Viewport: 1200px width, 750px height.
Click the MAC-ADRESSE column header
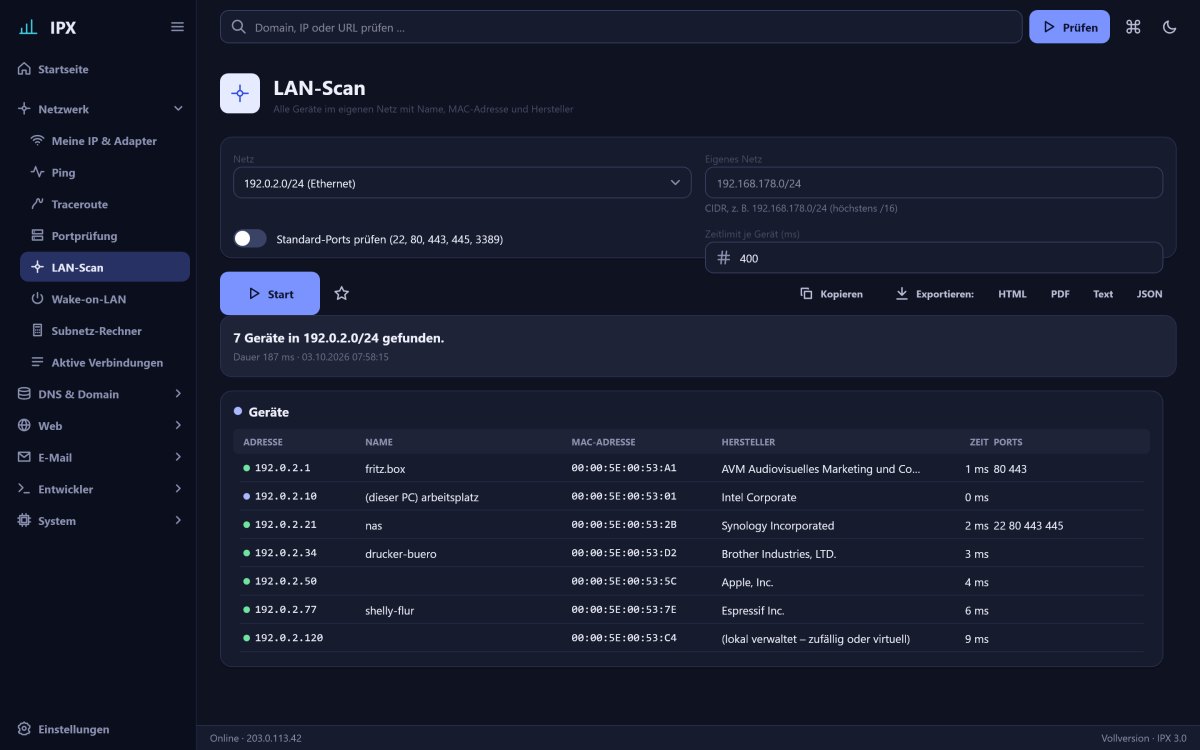click(x=603, y=441)
